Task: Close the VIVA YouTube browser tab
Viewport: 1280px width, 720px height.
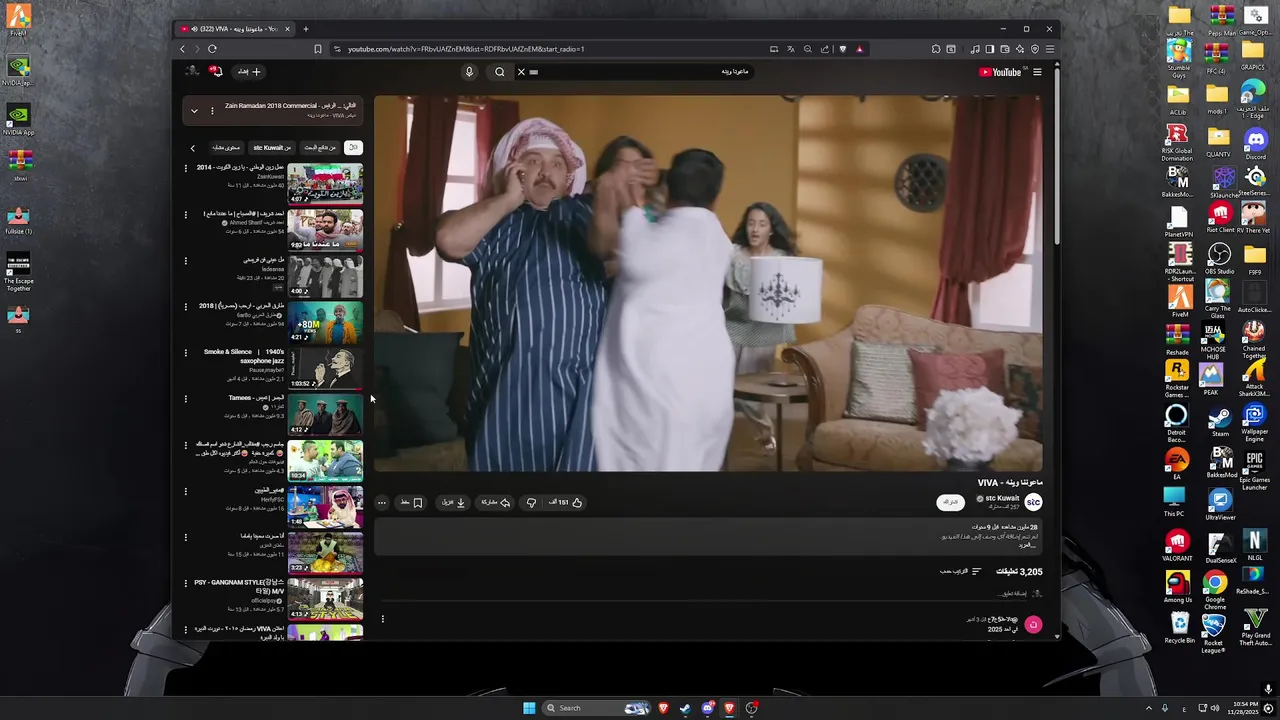Action: [287, 29]
